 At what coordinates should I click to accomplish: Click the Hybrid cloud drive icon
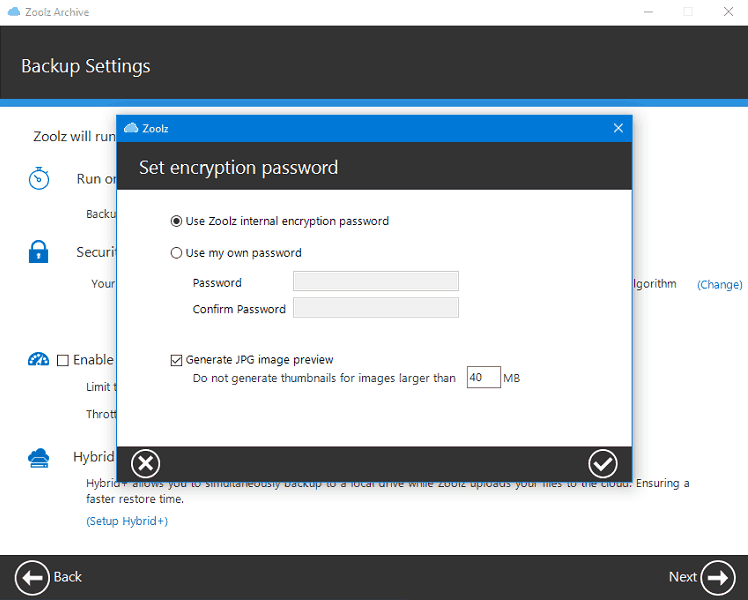pyautogui.click(x=38, y=458)
